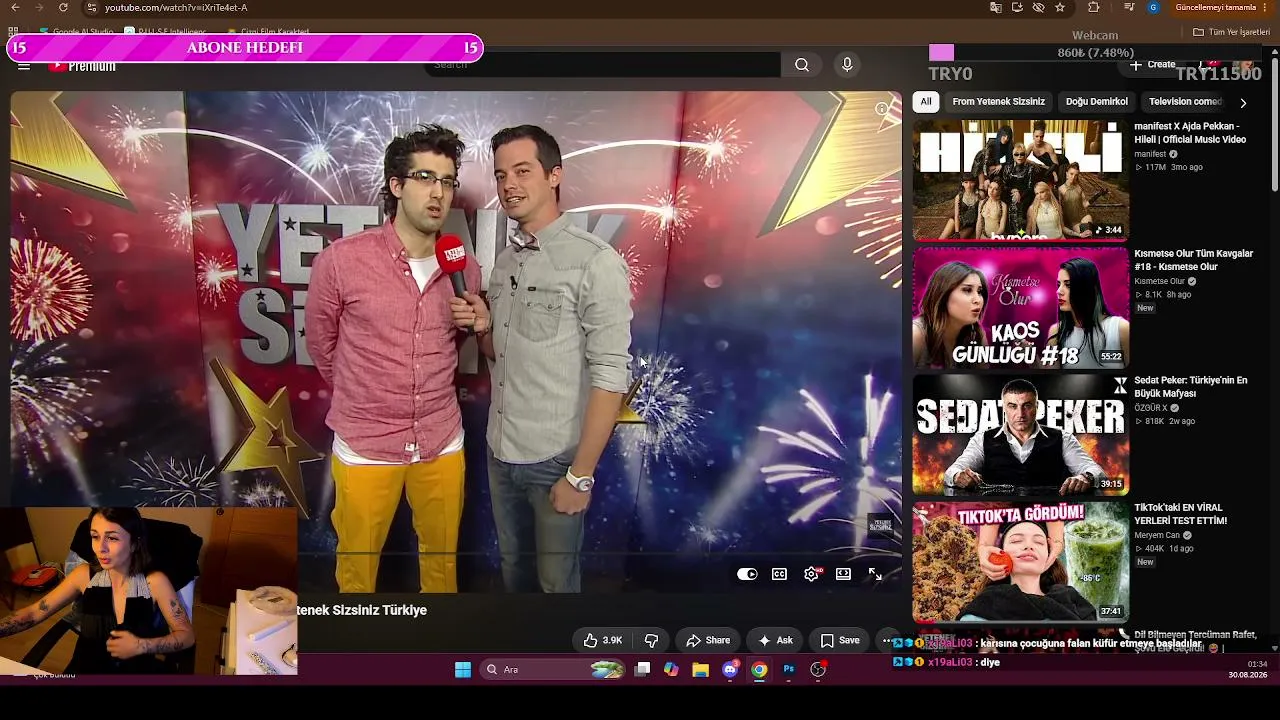Start voice search with the microphone
This screenshot has width=1280, height=720.
[847, 65]
